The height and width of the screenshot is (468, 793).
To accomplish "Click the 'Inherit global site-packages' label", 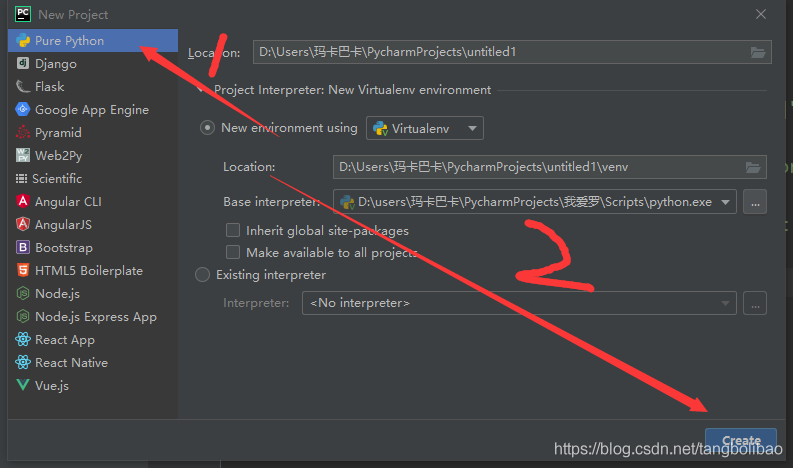I will (x=327, y=231).
